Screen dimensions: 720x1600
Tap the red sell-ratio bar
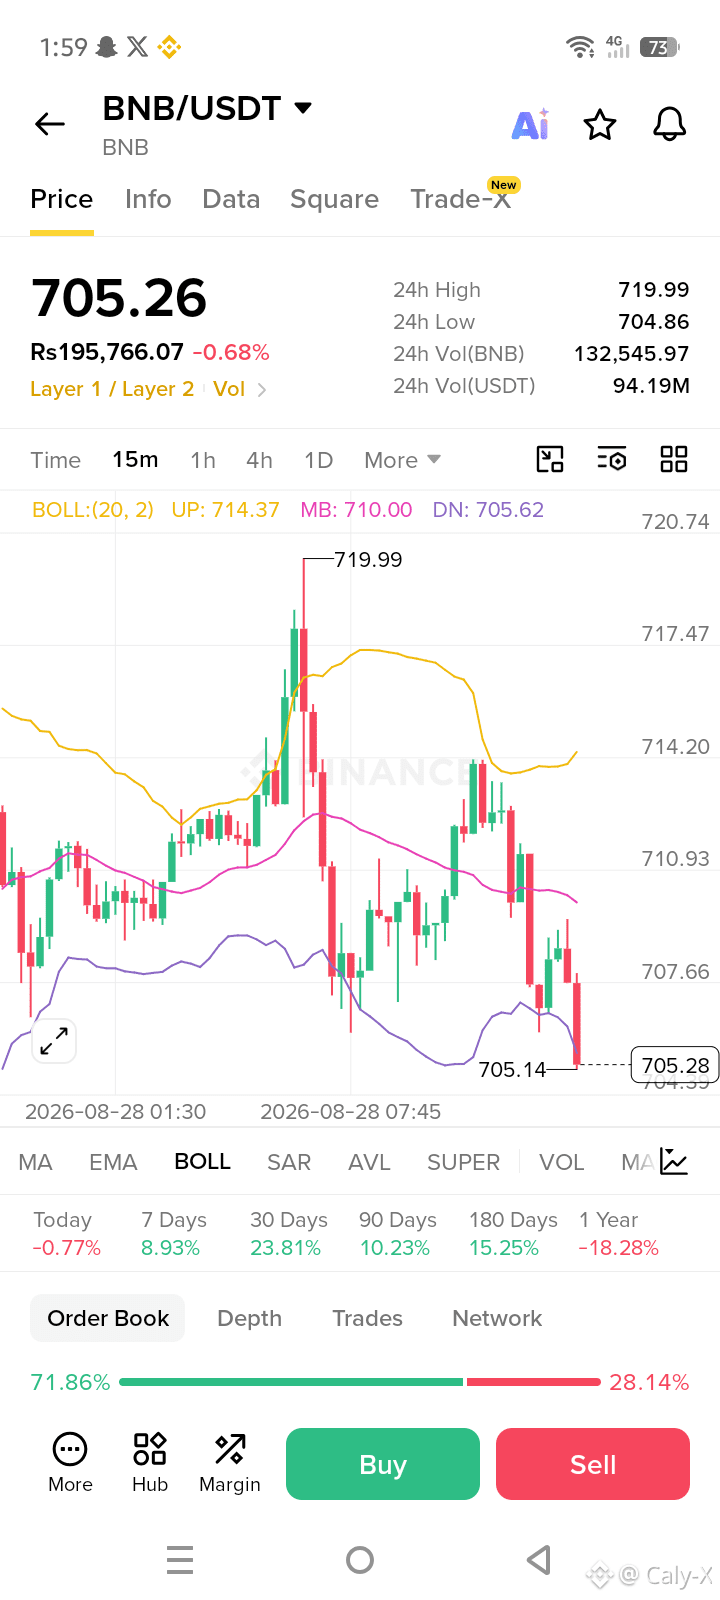point(534,1382)
